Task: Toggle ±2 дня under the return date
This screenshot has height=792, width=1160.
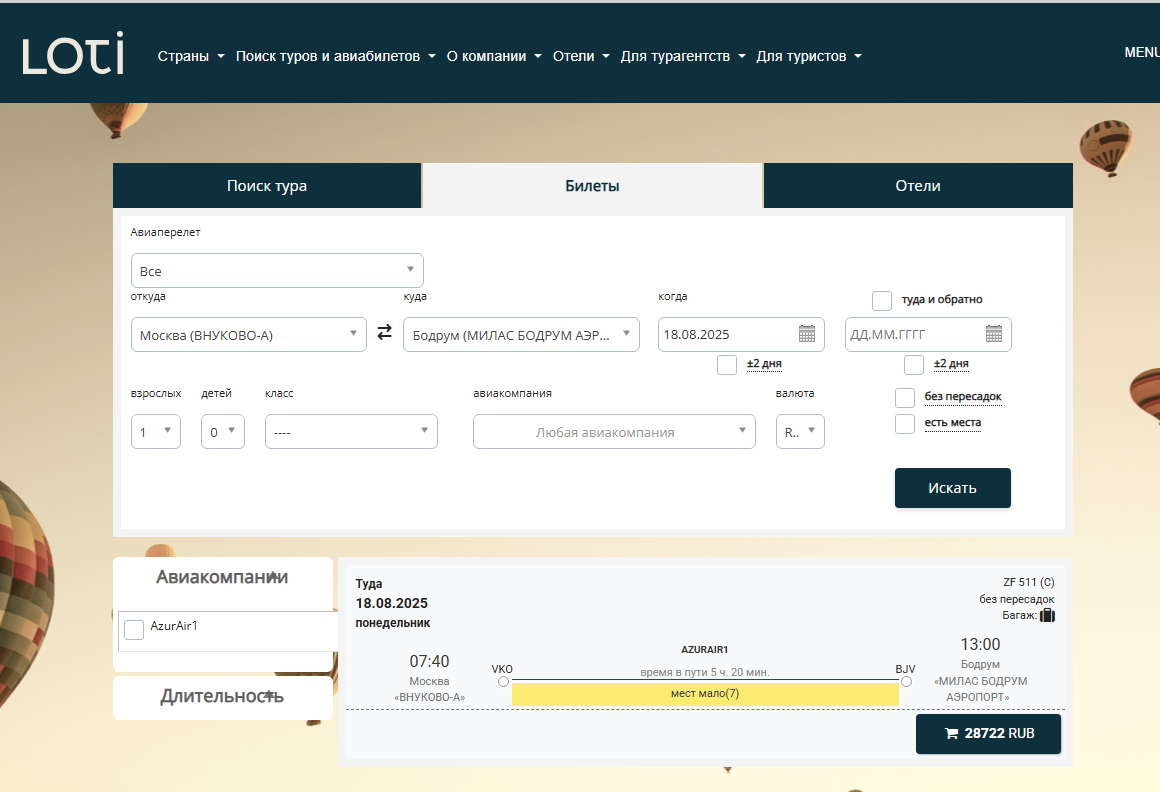Action: pyautogui.click(x=914, y=365)
